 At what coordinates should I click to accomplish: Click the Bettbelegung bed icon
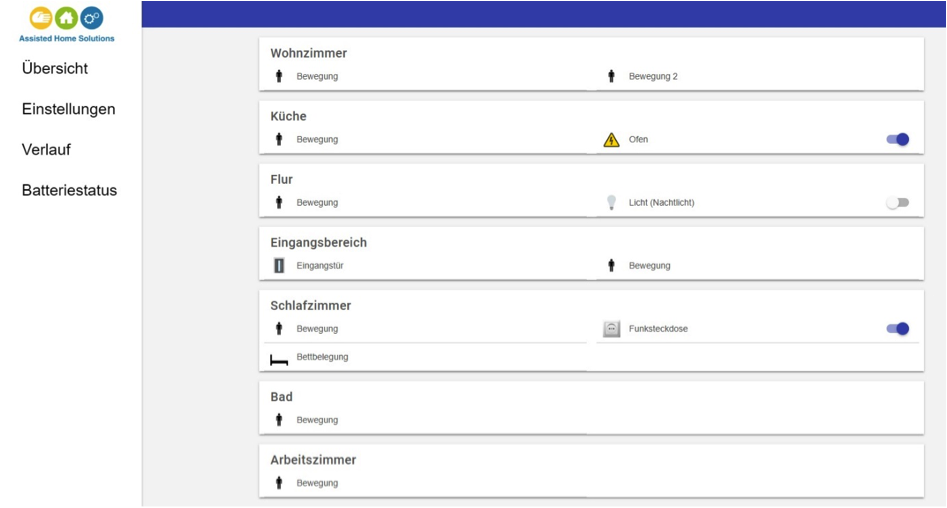[279, 360]
